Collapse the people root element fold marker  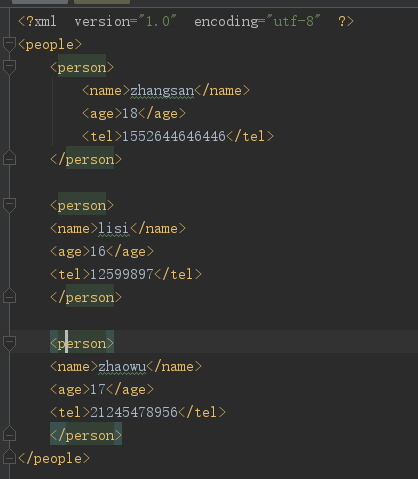[9, 44]
